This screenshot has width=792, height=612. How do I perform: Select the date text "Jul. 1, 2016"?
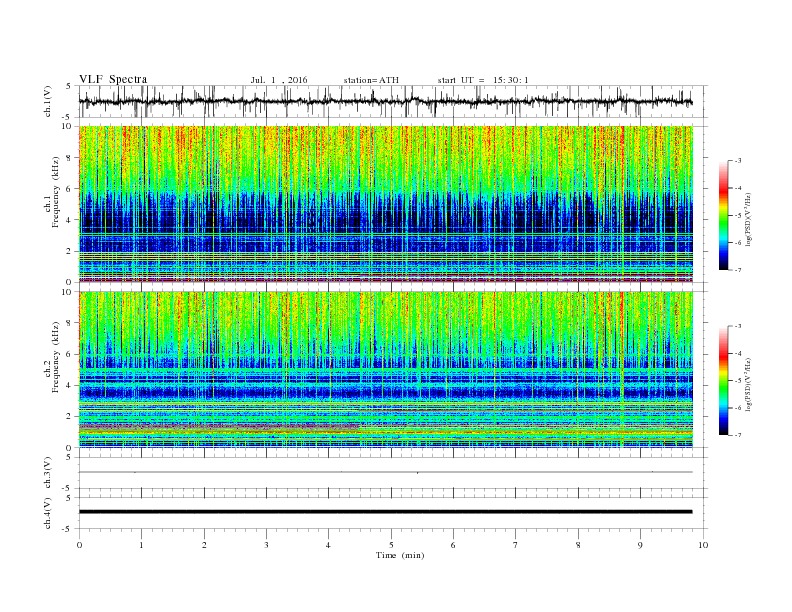point(279,80)
